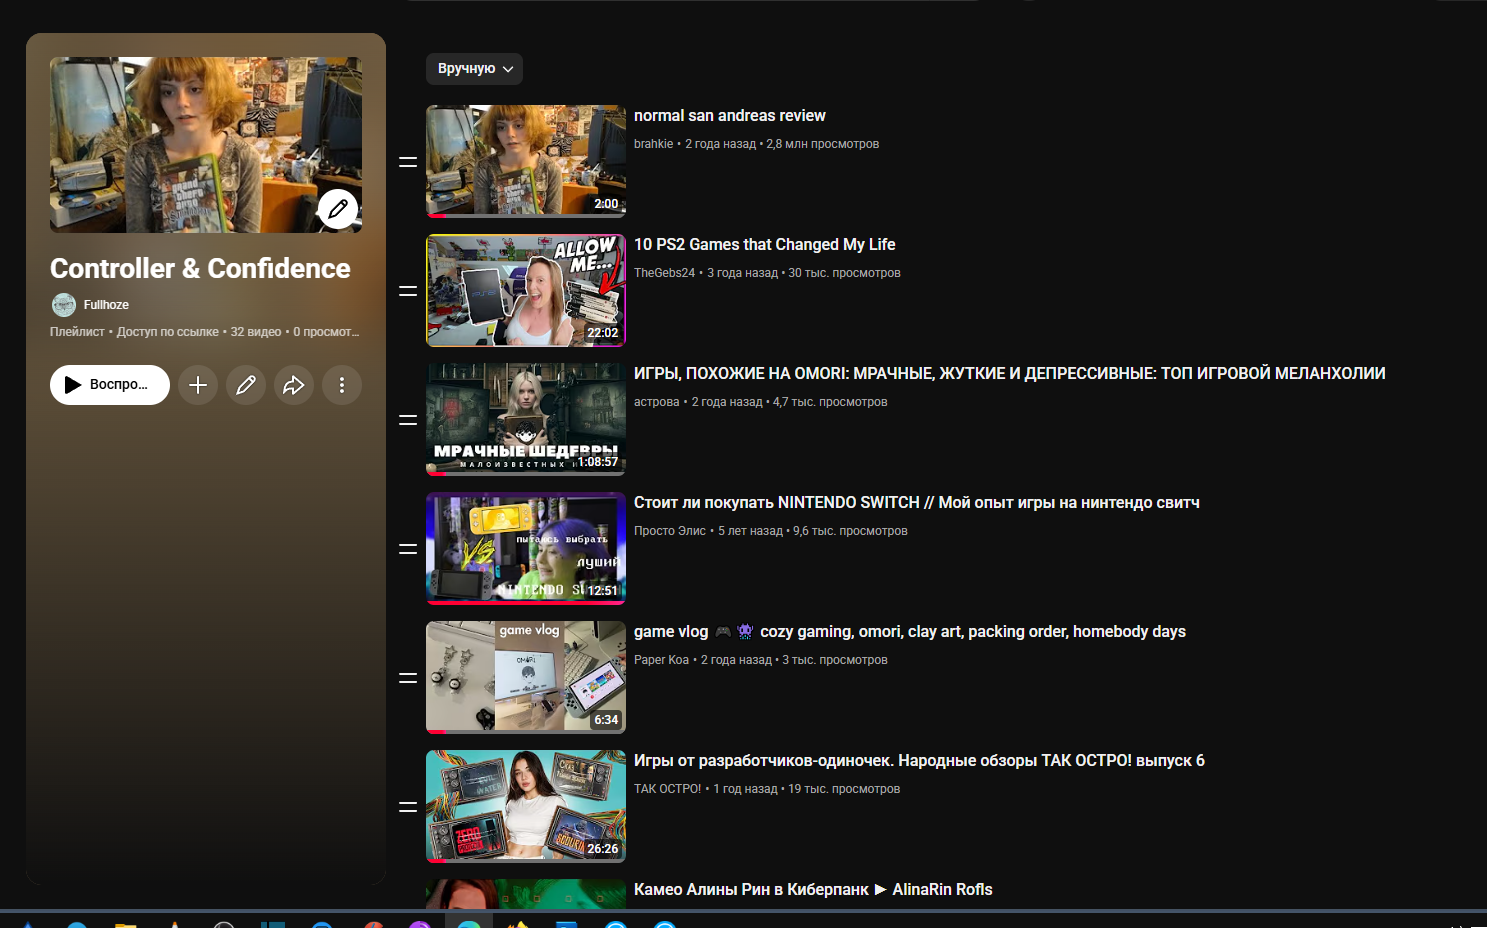Screen dimensions: 1487x928
Task: Play the "МРАЧНЫЕ ШЕДЕВРЫ" thumbnail (1:08:57)
Action: click(526, 419)
